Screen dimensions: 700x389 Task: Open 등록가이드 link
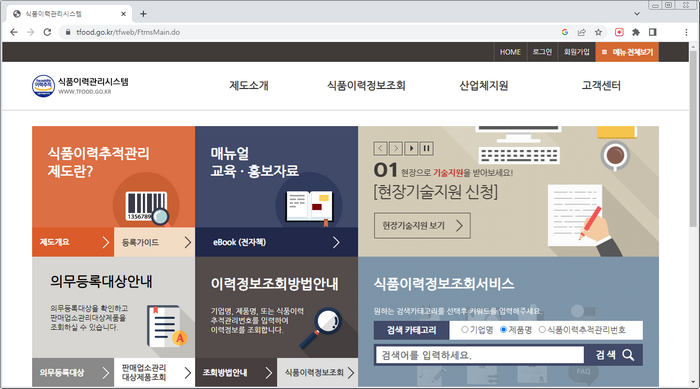coord(154,242)
